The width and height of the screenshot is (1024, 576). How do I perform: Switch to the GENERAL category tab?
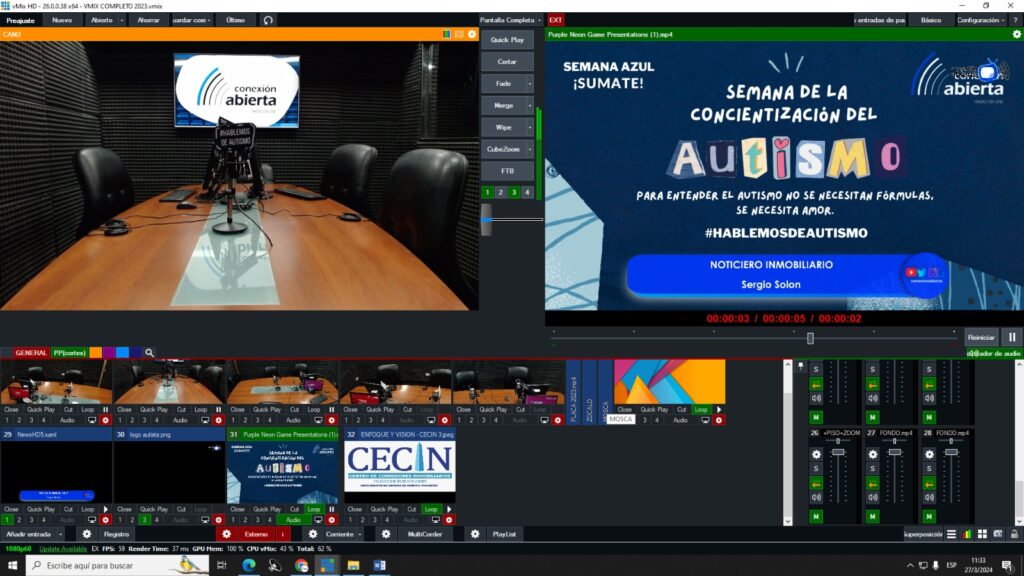click(x=31, y=353)
